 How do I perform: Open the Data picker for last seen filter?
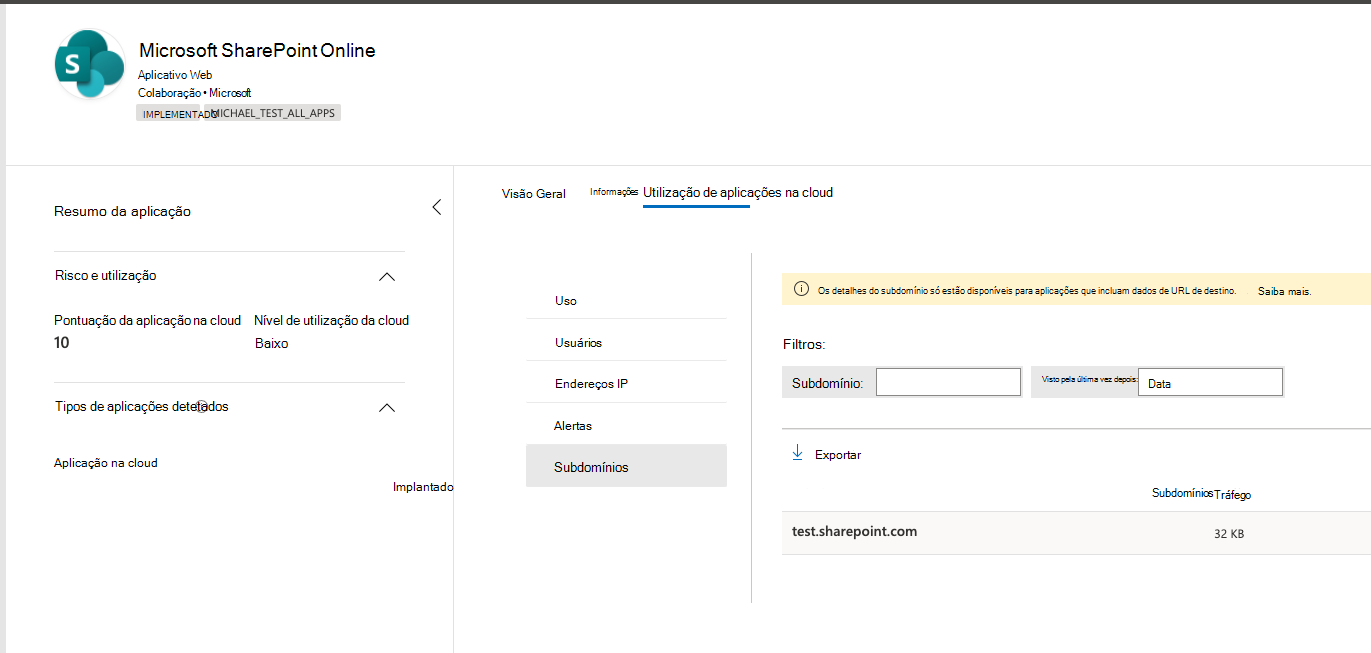coord(1209,383)
